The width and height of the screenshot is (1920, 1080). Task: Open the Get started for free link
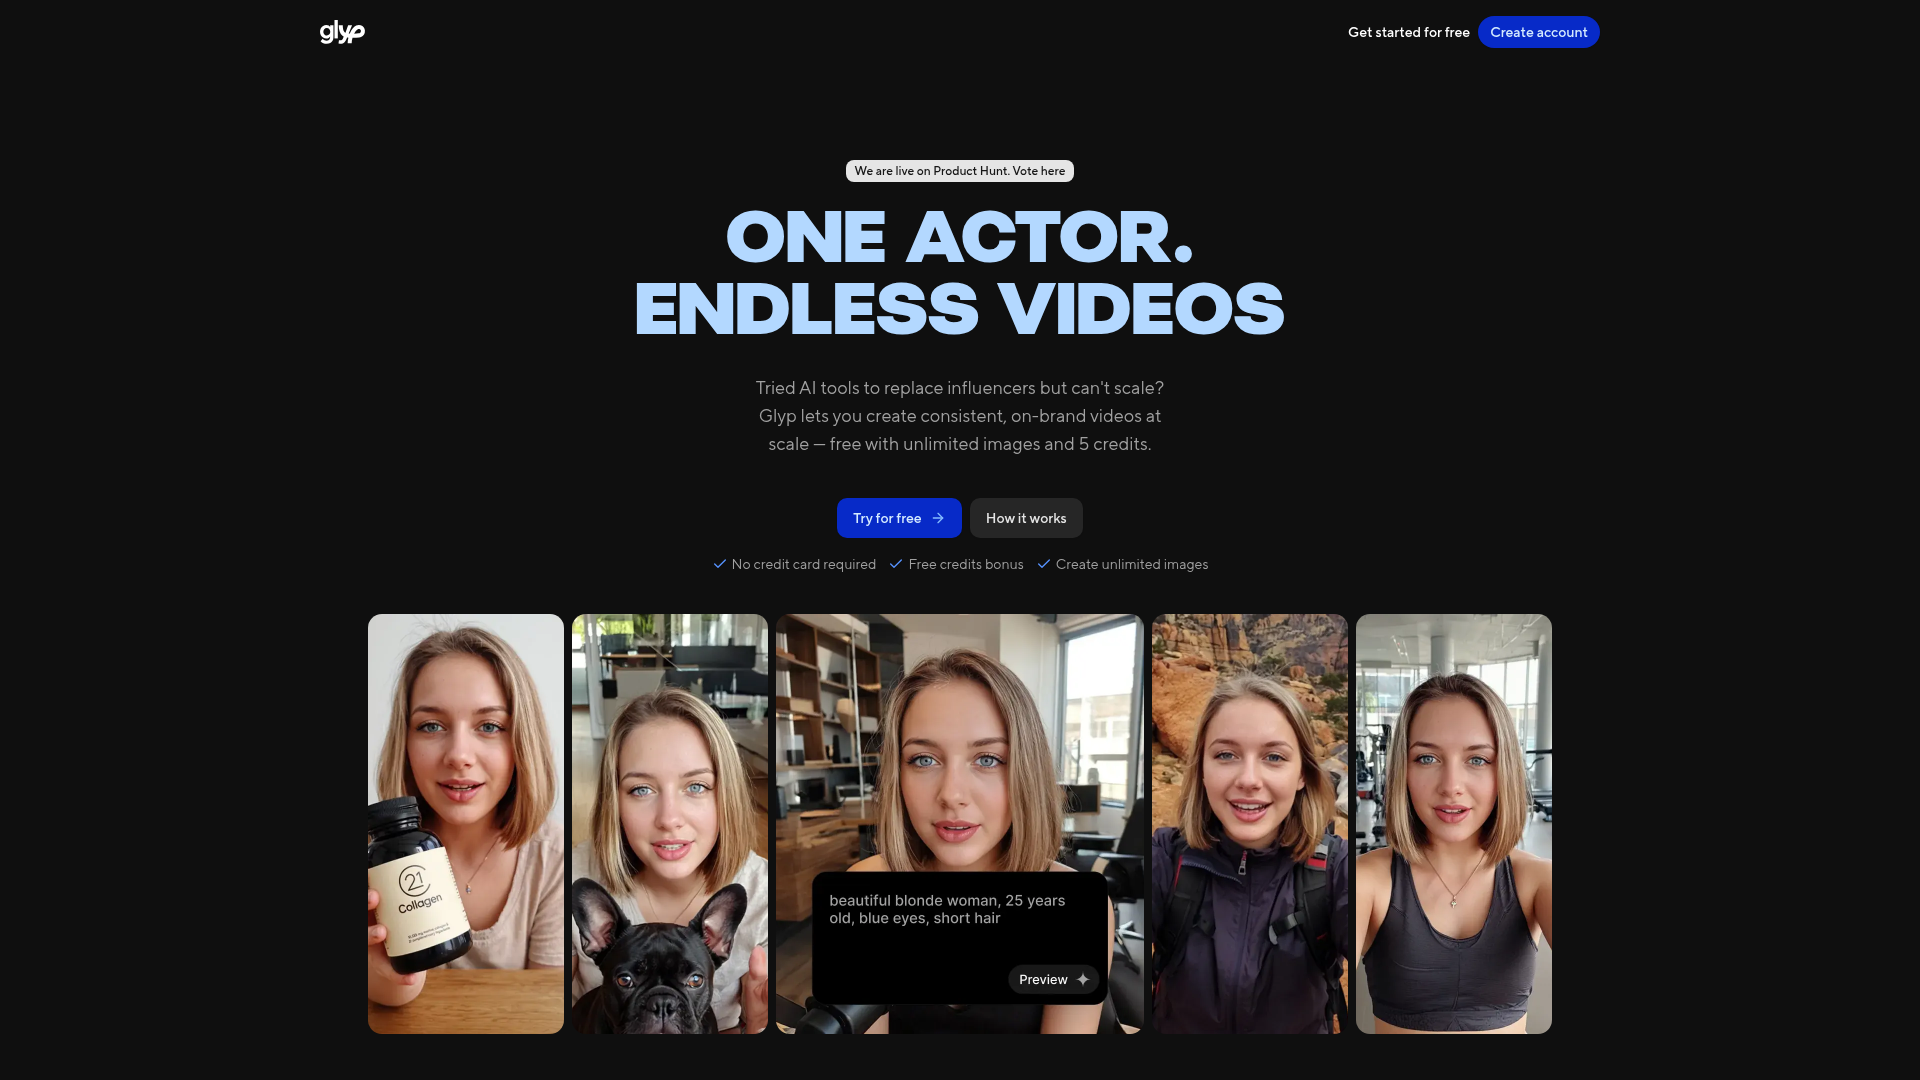1408,32
